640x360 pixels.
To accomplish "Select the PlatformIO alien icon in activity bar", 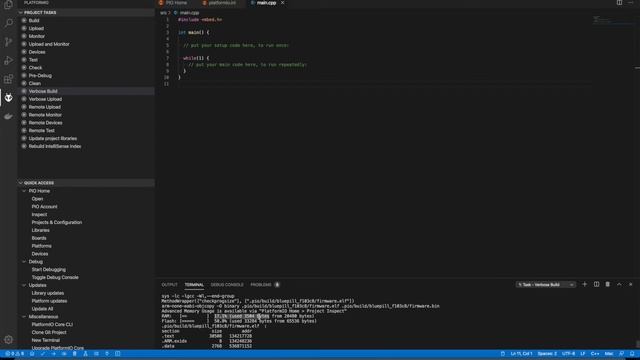I will (x=8, y=98).
